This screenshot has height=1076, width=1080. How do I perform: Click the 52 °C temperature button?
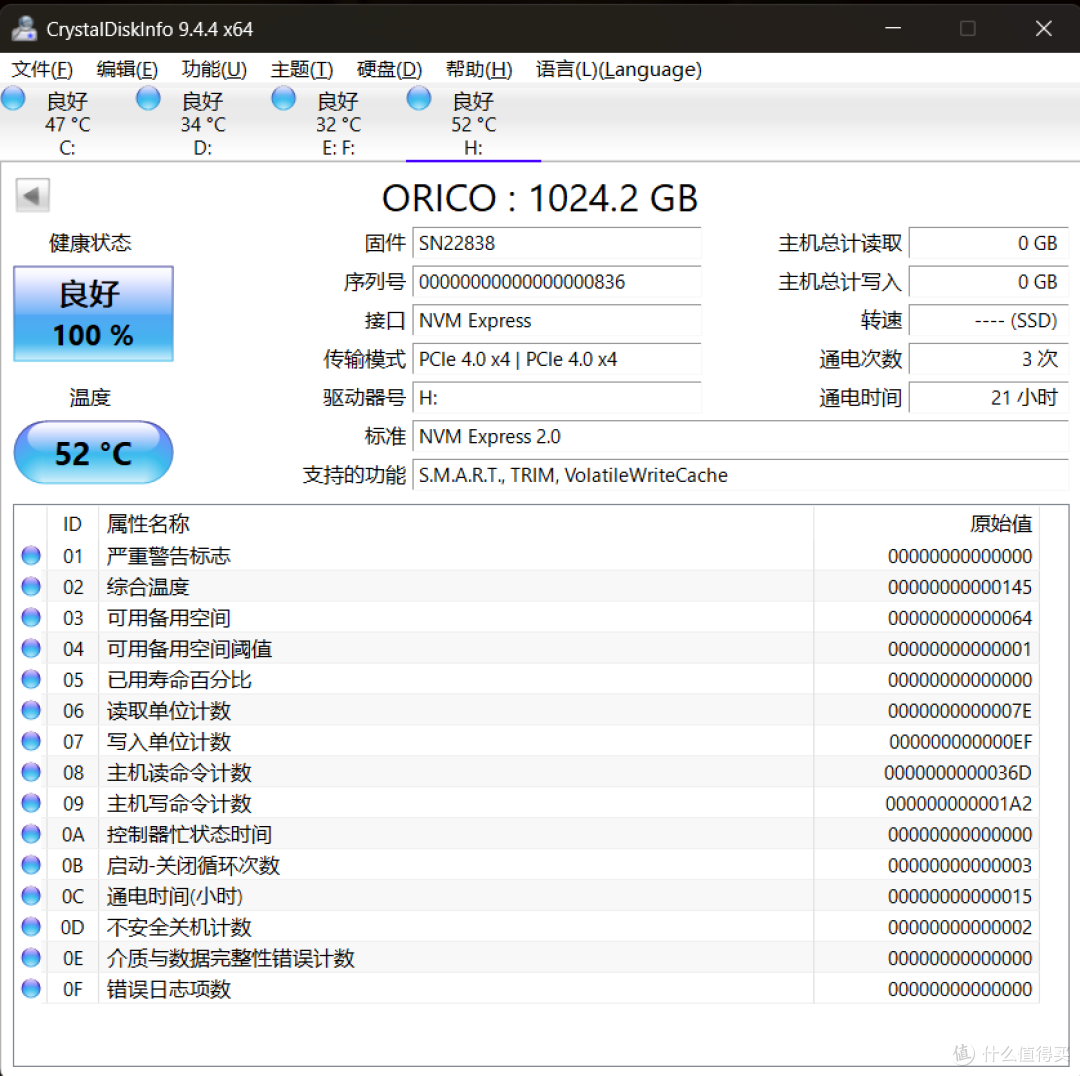(93, 453)
